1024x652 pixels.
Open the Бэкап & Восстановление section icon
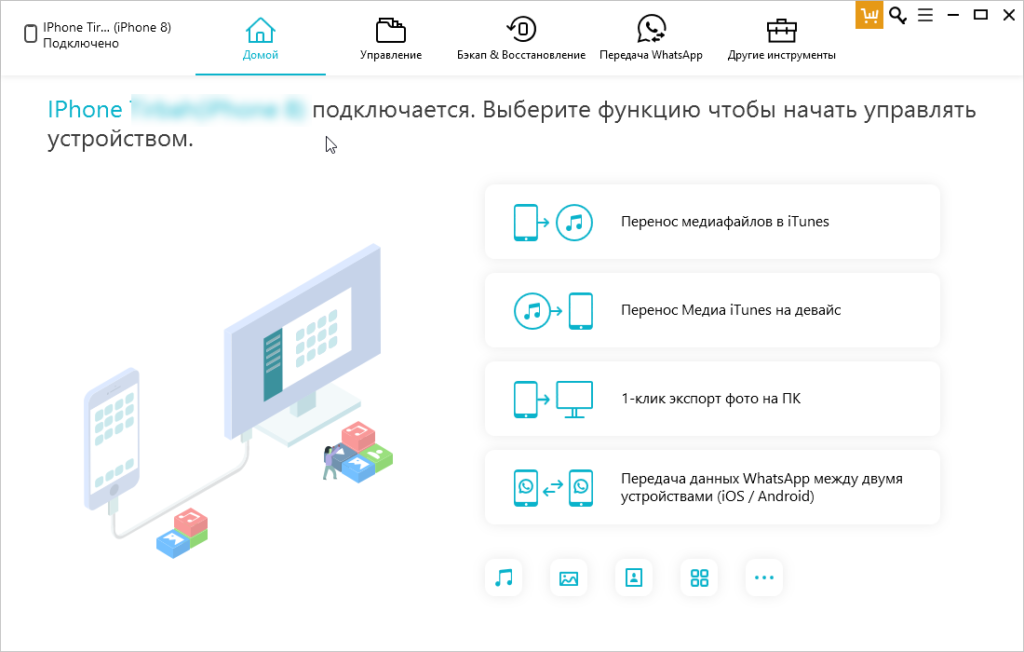520,27
